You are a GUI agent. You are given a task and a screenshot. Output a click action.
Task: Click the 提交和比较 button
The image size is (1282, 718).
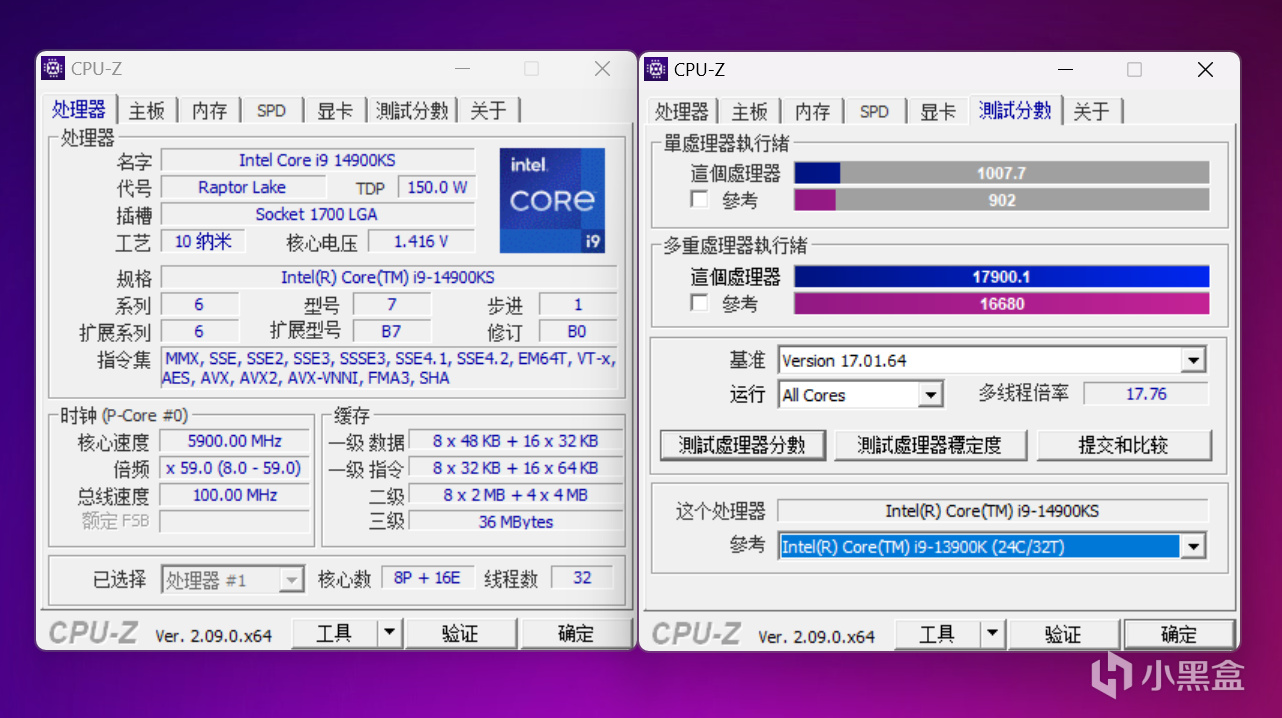(1123, 445)
